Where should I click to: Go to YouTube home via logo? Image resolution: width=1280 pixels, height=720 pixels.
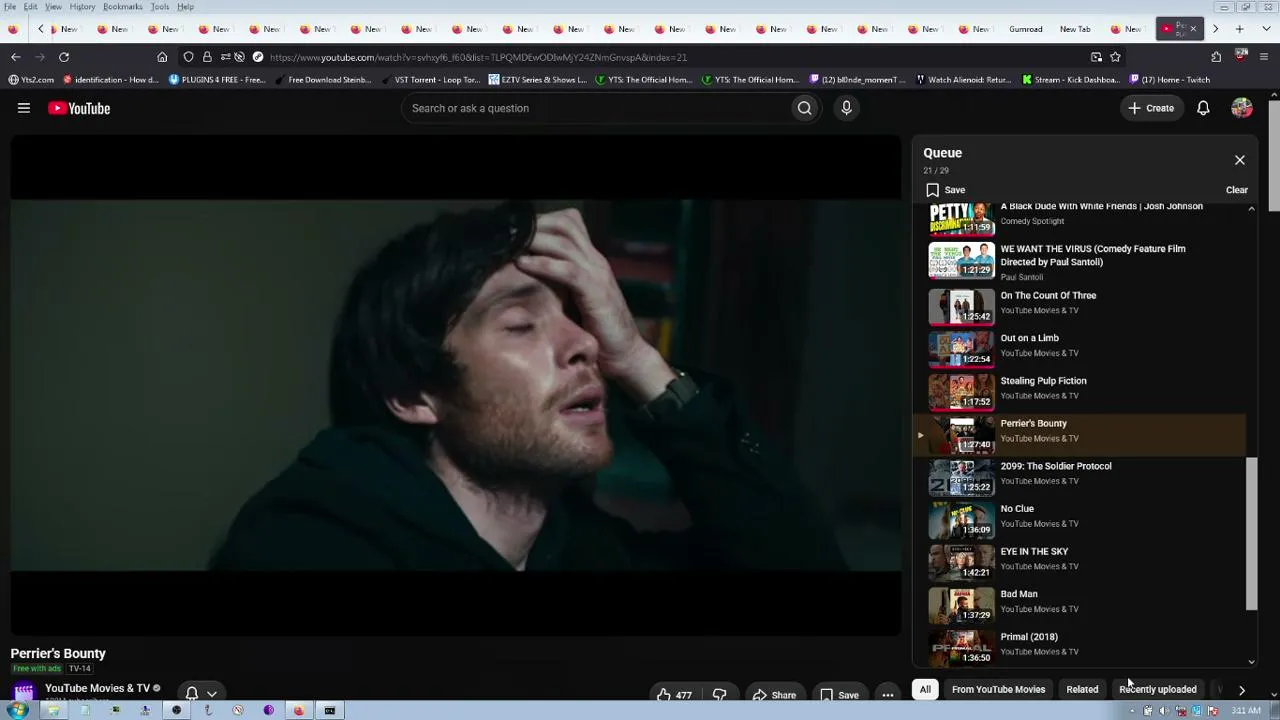[79, 108]
